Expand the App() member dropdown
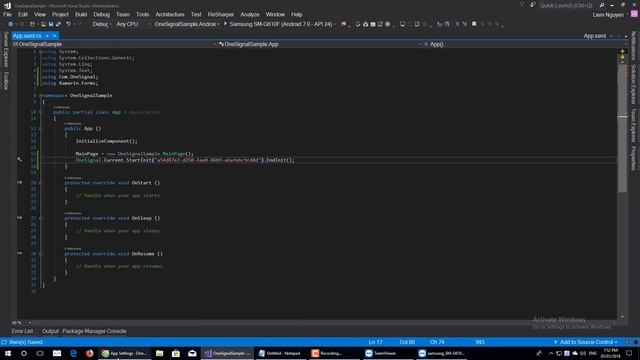 (x=524, y=44)
